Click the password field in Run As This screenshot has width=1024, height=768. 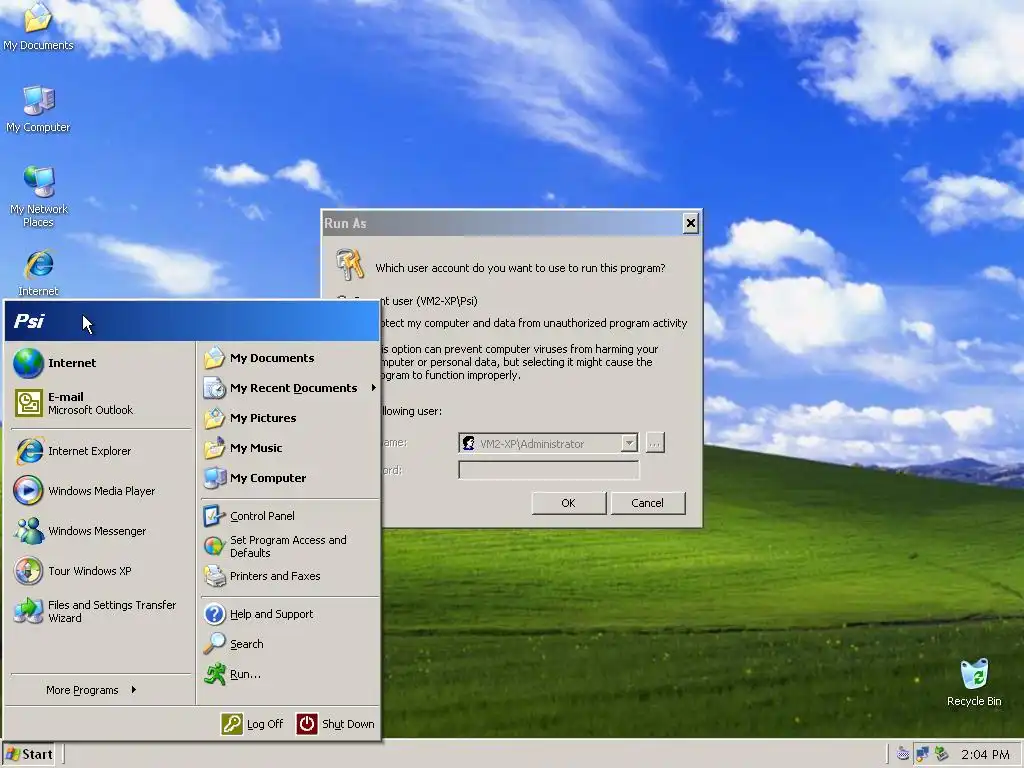point(549,470)
